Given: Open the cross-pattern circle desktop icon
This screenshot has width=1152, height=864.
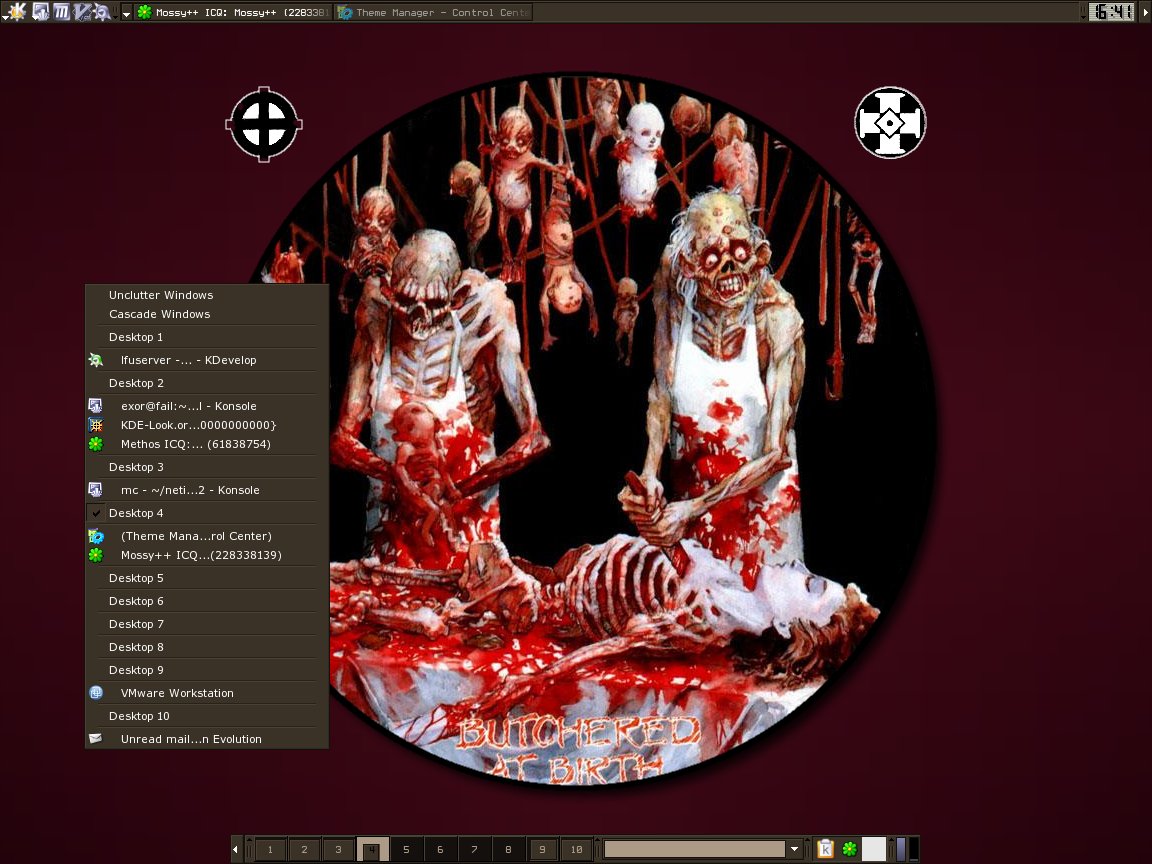Looking at the screenshot, I should (x=890, y=123).
